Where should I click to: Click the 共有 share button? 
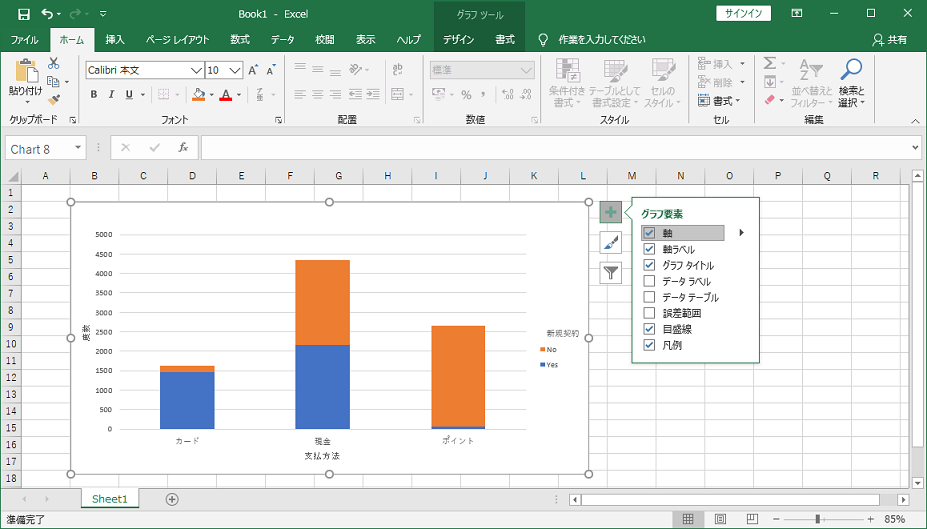[890, 40]
